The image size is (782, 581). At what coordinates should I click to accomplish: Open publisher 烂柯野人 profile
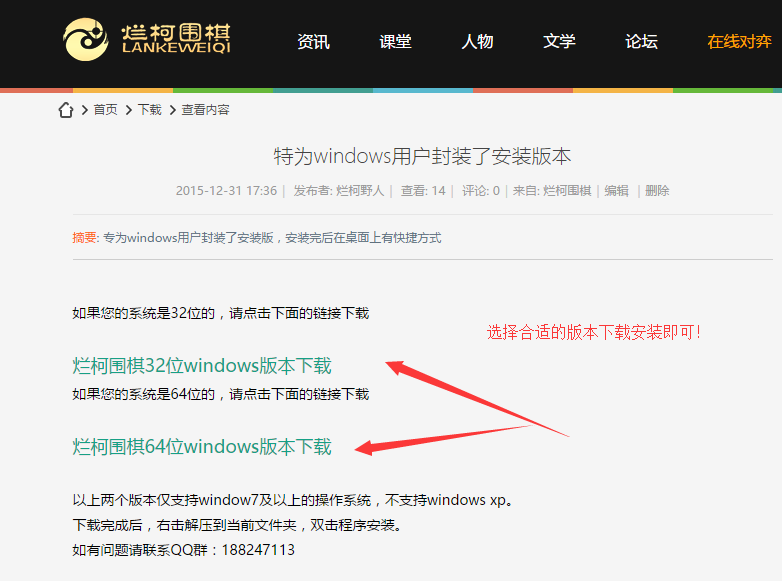coord(360,191)
